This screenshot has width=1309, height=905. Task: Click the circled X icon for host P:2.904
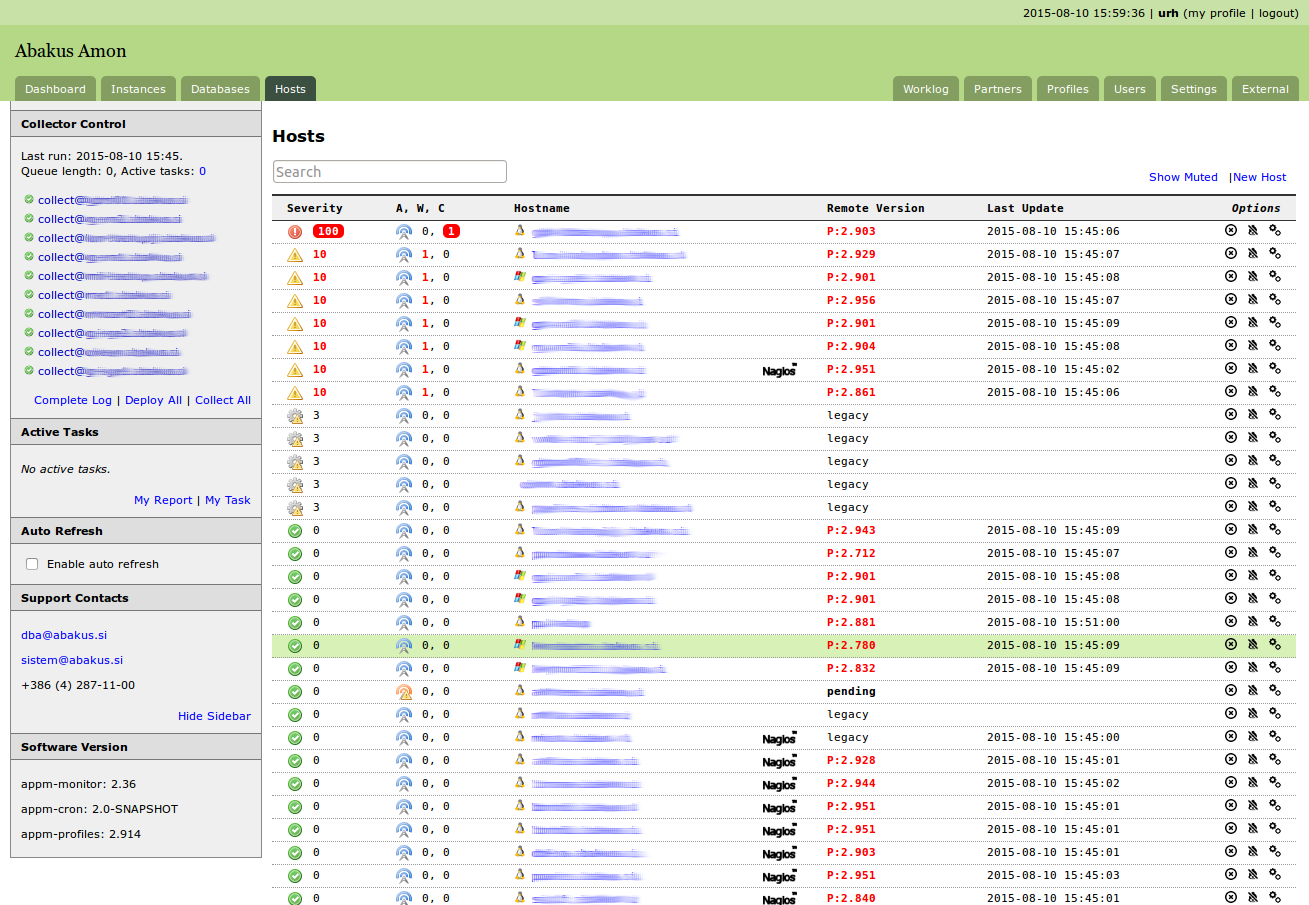(x=1231, y=345)
